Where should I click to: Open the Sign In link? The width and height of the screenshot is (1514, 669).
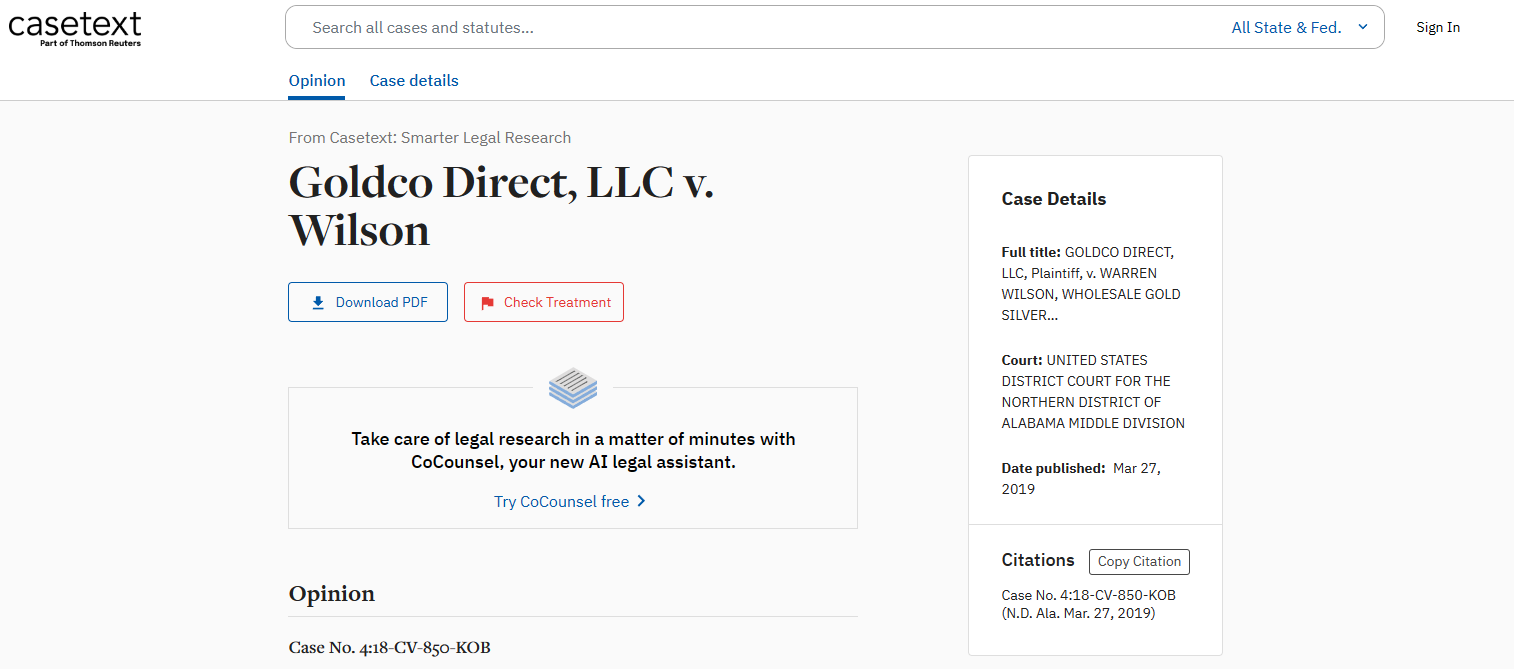point(1437,27)
